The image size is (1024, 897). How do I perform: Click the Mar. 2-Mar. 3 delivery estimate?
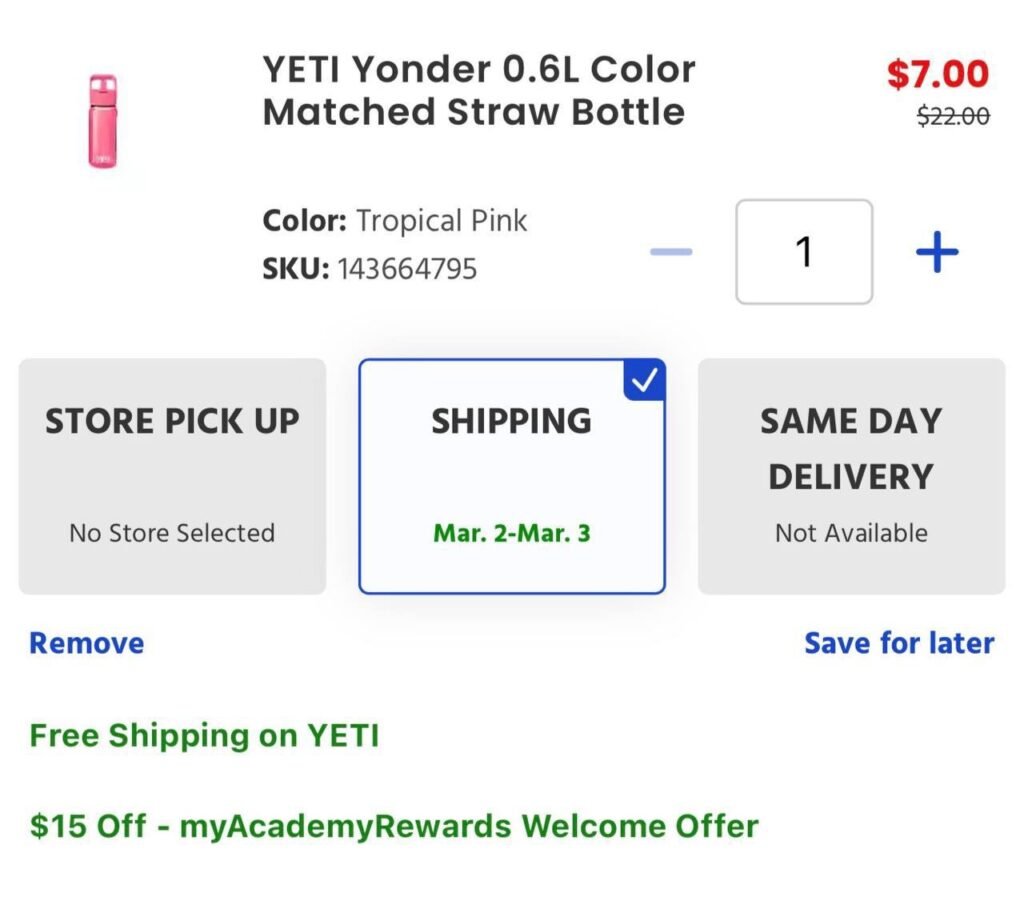512,533
